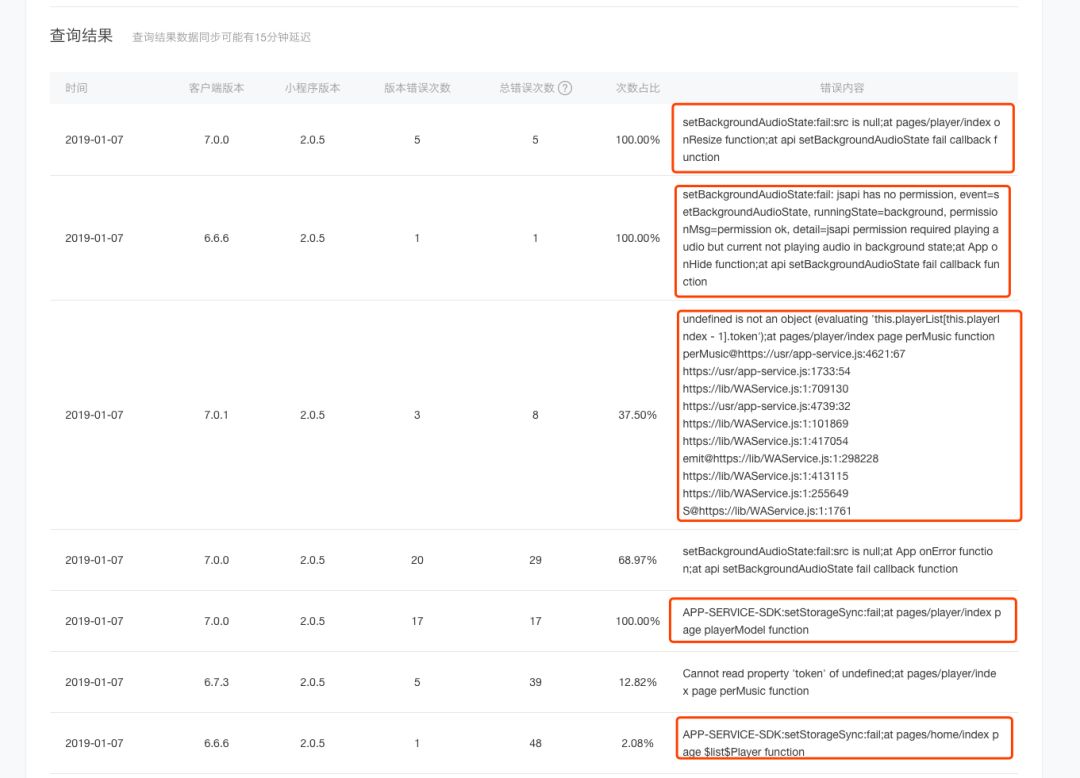1080x778 pixels.
Task: Select the 68.97% percentage cell
Action: pos(638,560)
